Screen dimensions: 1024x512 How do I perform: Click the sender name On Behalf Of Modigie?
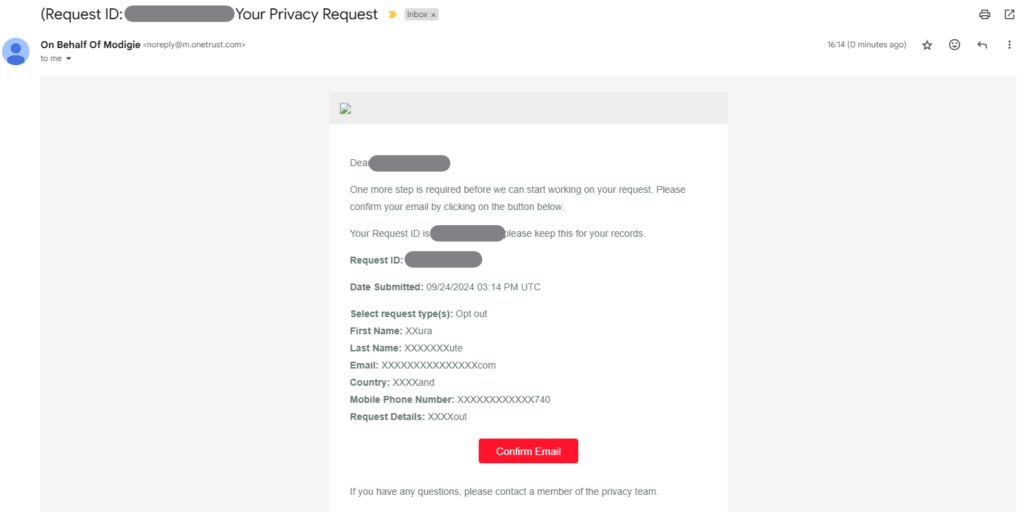[x=90, y=44]
